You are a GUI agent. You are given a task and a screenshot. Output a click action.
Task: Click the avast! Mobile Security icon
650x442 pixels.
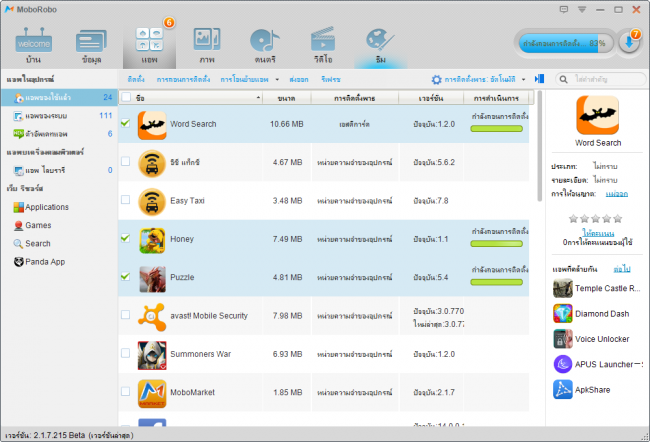[x=152, y=317]
